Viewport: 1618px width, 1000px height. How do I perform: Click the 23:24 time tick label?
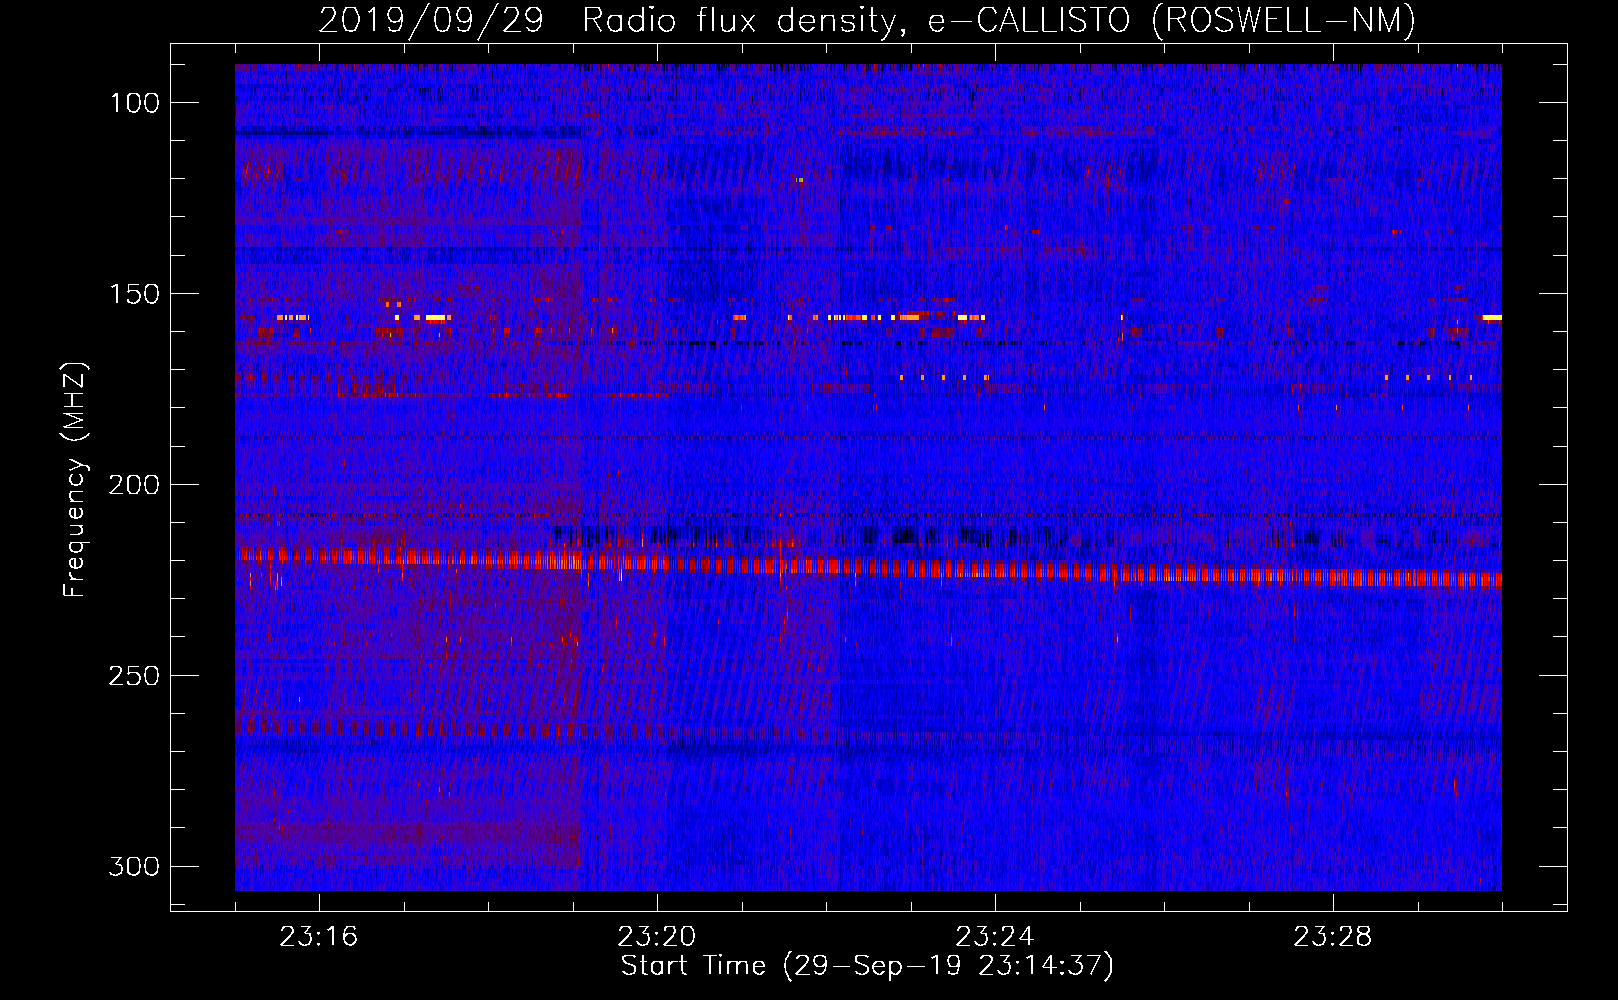pyautogui.click(x=995, y=937)
